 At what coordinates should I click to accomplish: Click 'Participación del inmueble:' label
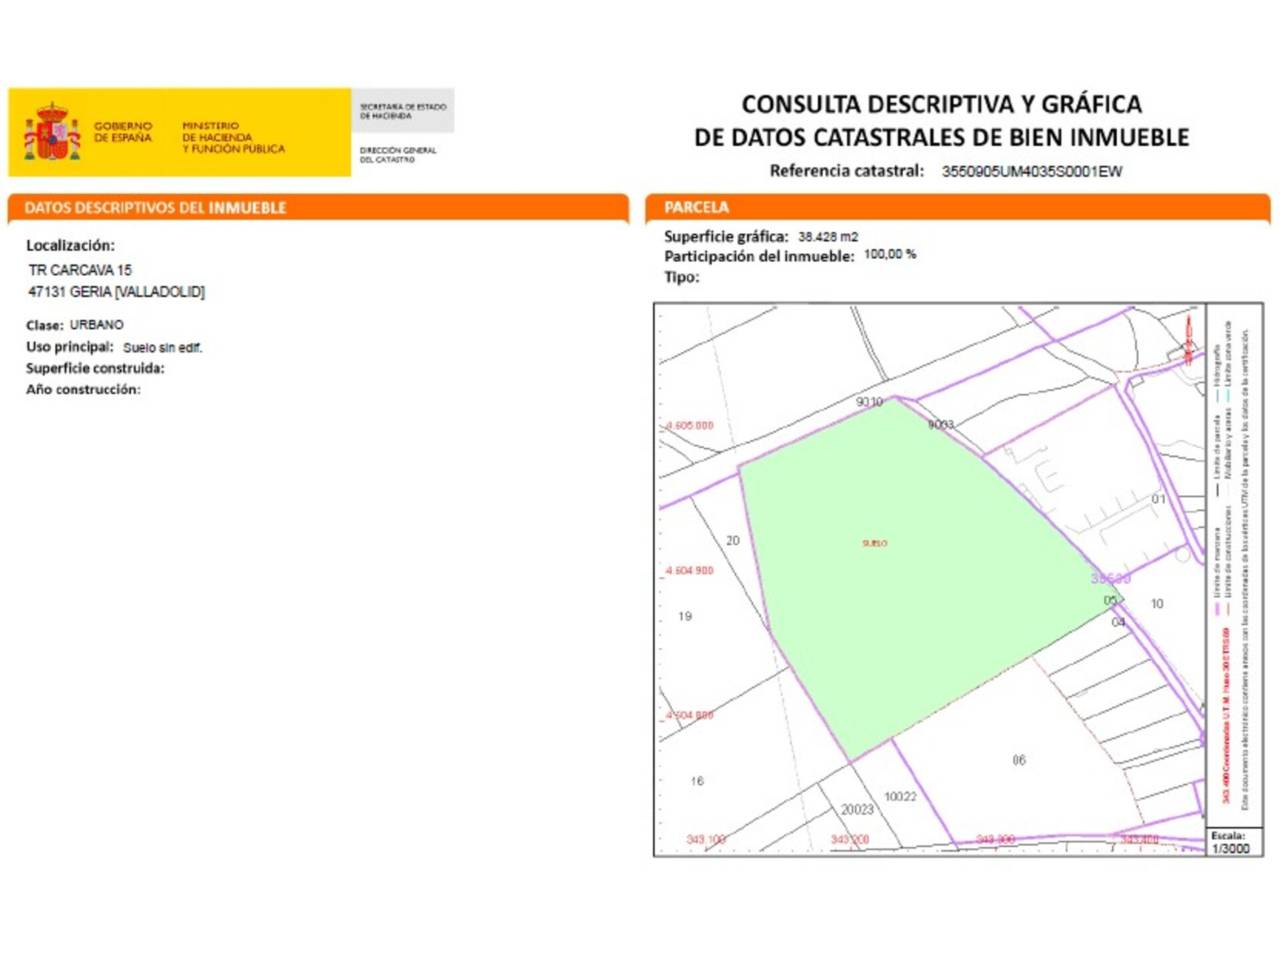[x=759, y=257]
